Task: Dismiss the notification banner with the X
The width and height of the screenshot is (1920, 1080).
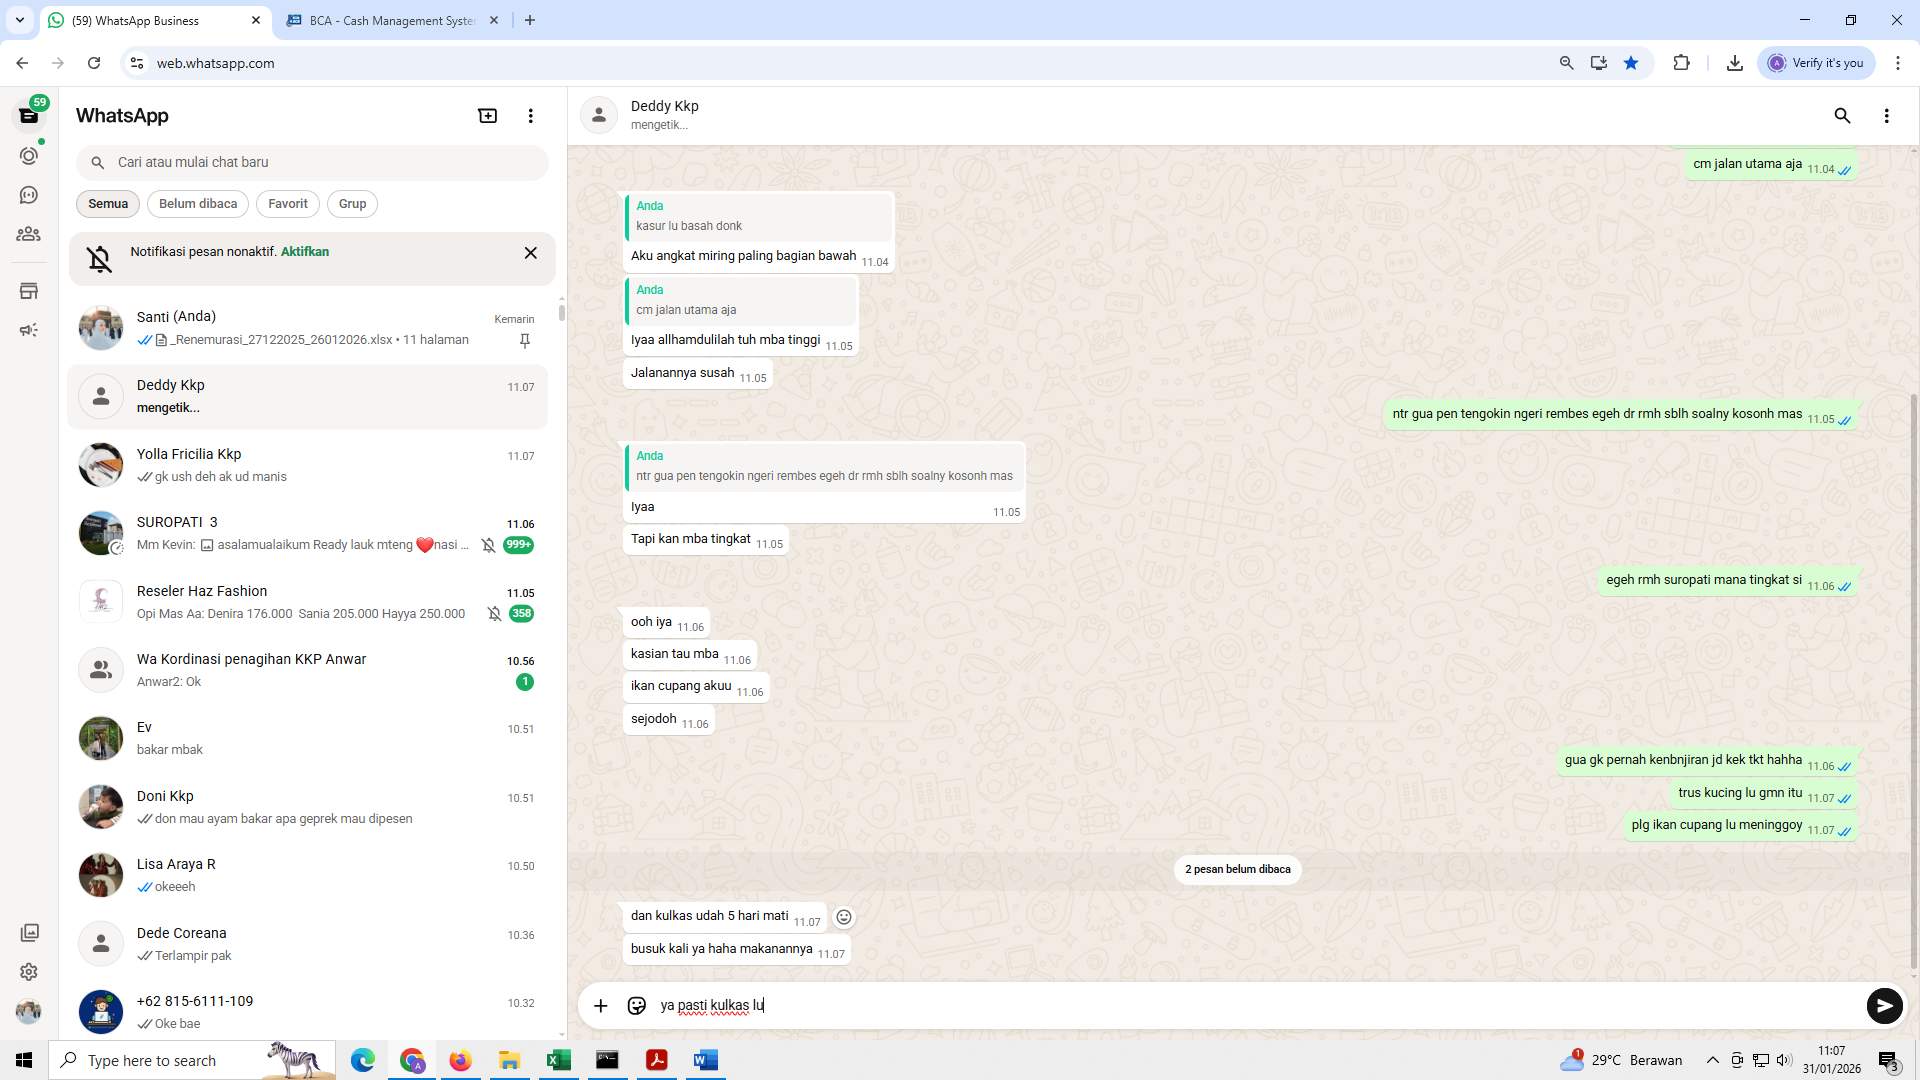Action: [x=530, y=253]
